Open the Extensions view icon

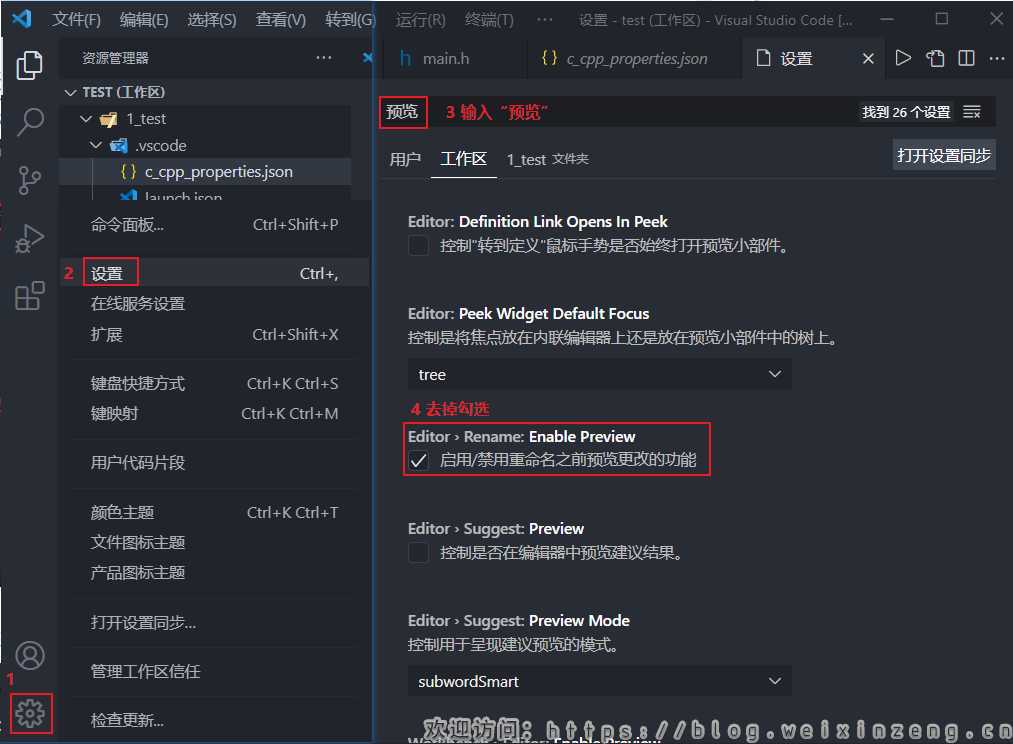[29, 296]
